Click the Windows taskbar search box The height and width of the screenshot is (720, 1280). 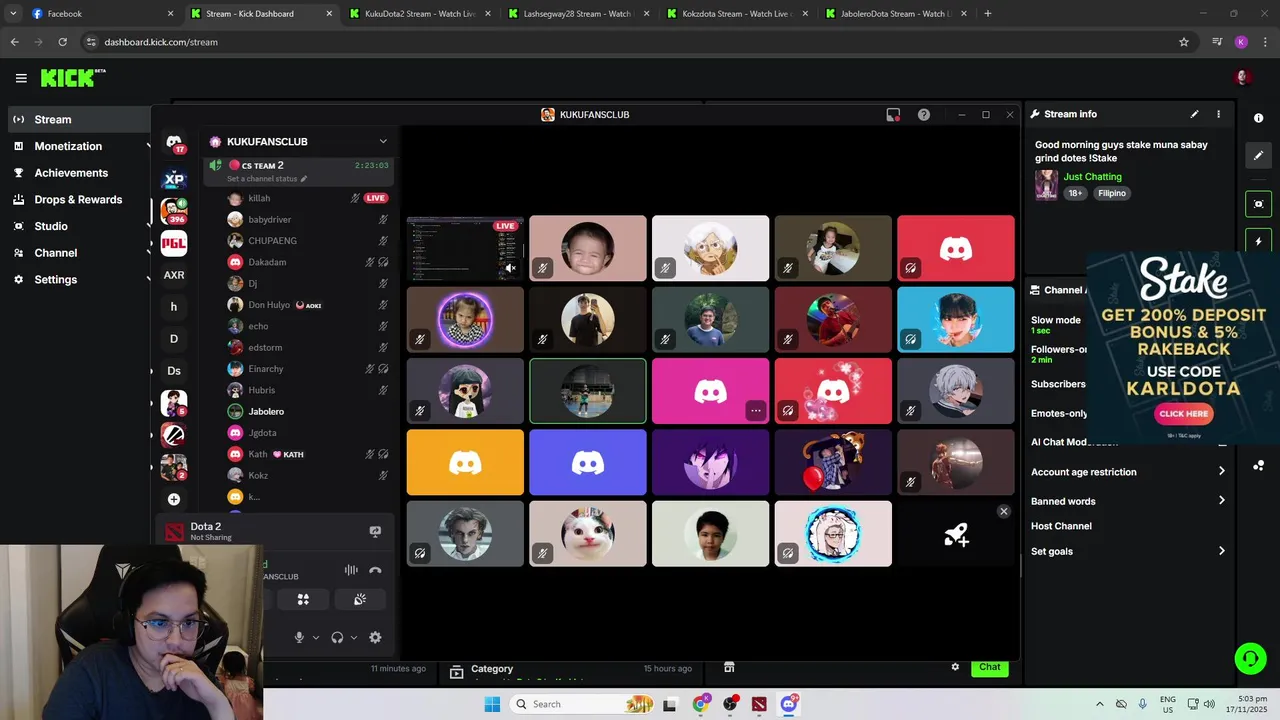582,704
